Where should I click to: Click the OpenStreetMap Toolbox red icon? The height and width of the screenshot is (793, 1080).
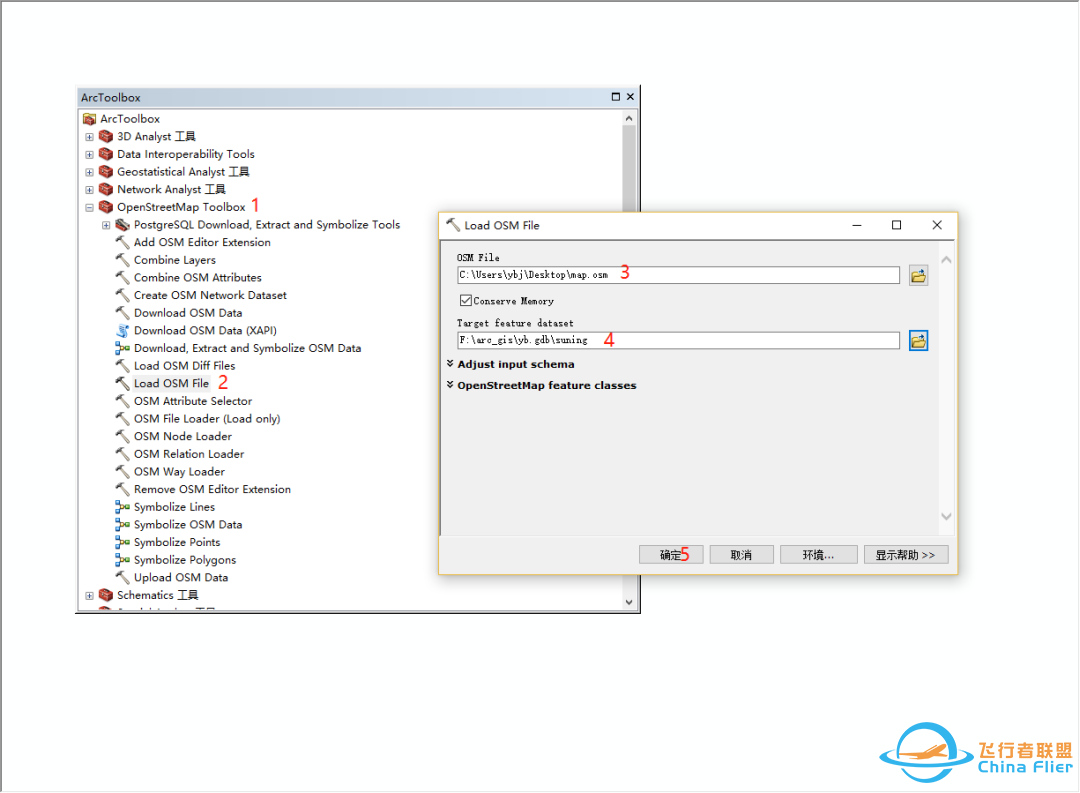pyautogui.click(x=106, y=207)
